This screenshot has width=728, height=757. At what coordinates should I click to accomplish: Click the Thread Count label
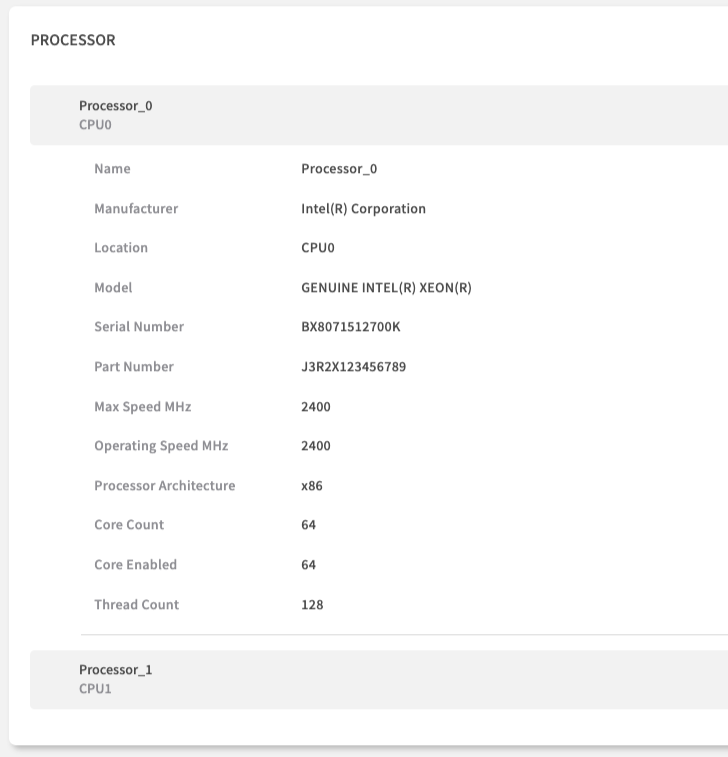pyautogui.click(x=136, y=605)
